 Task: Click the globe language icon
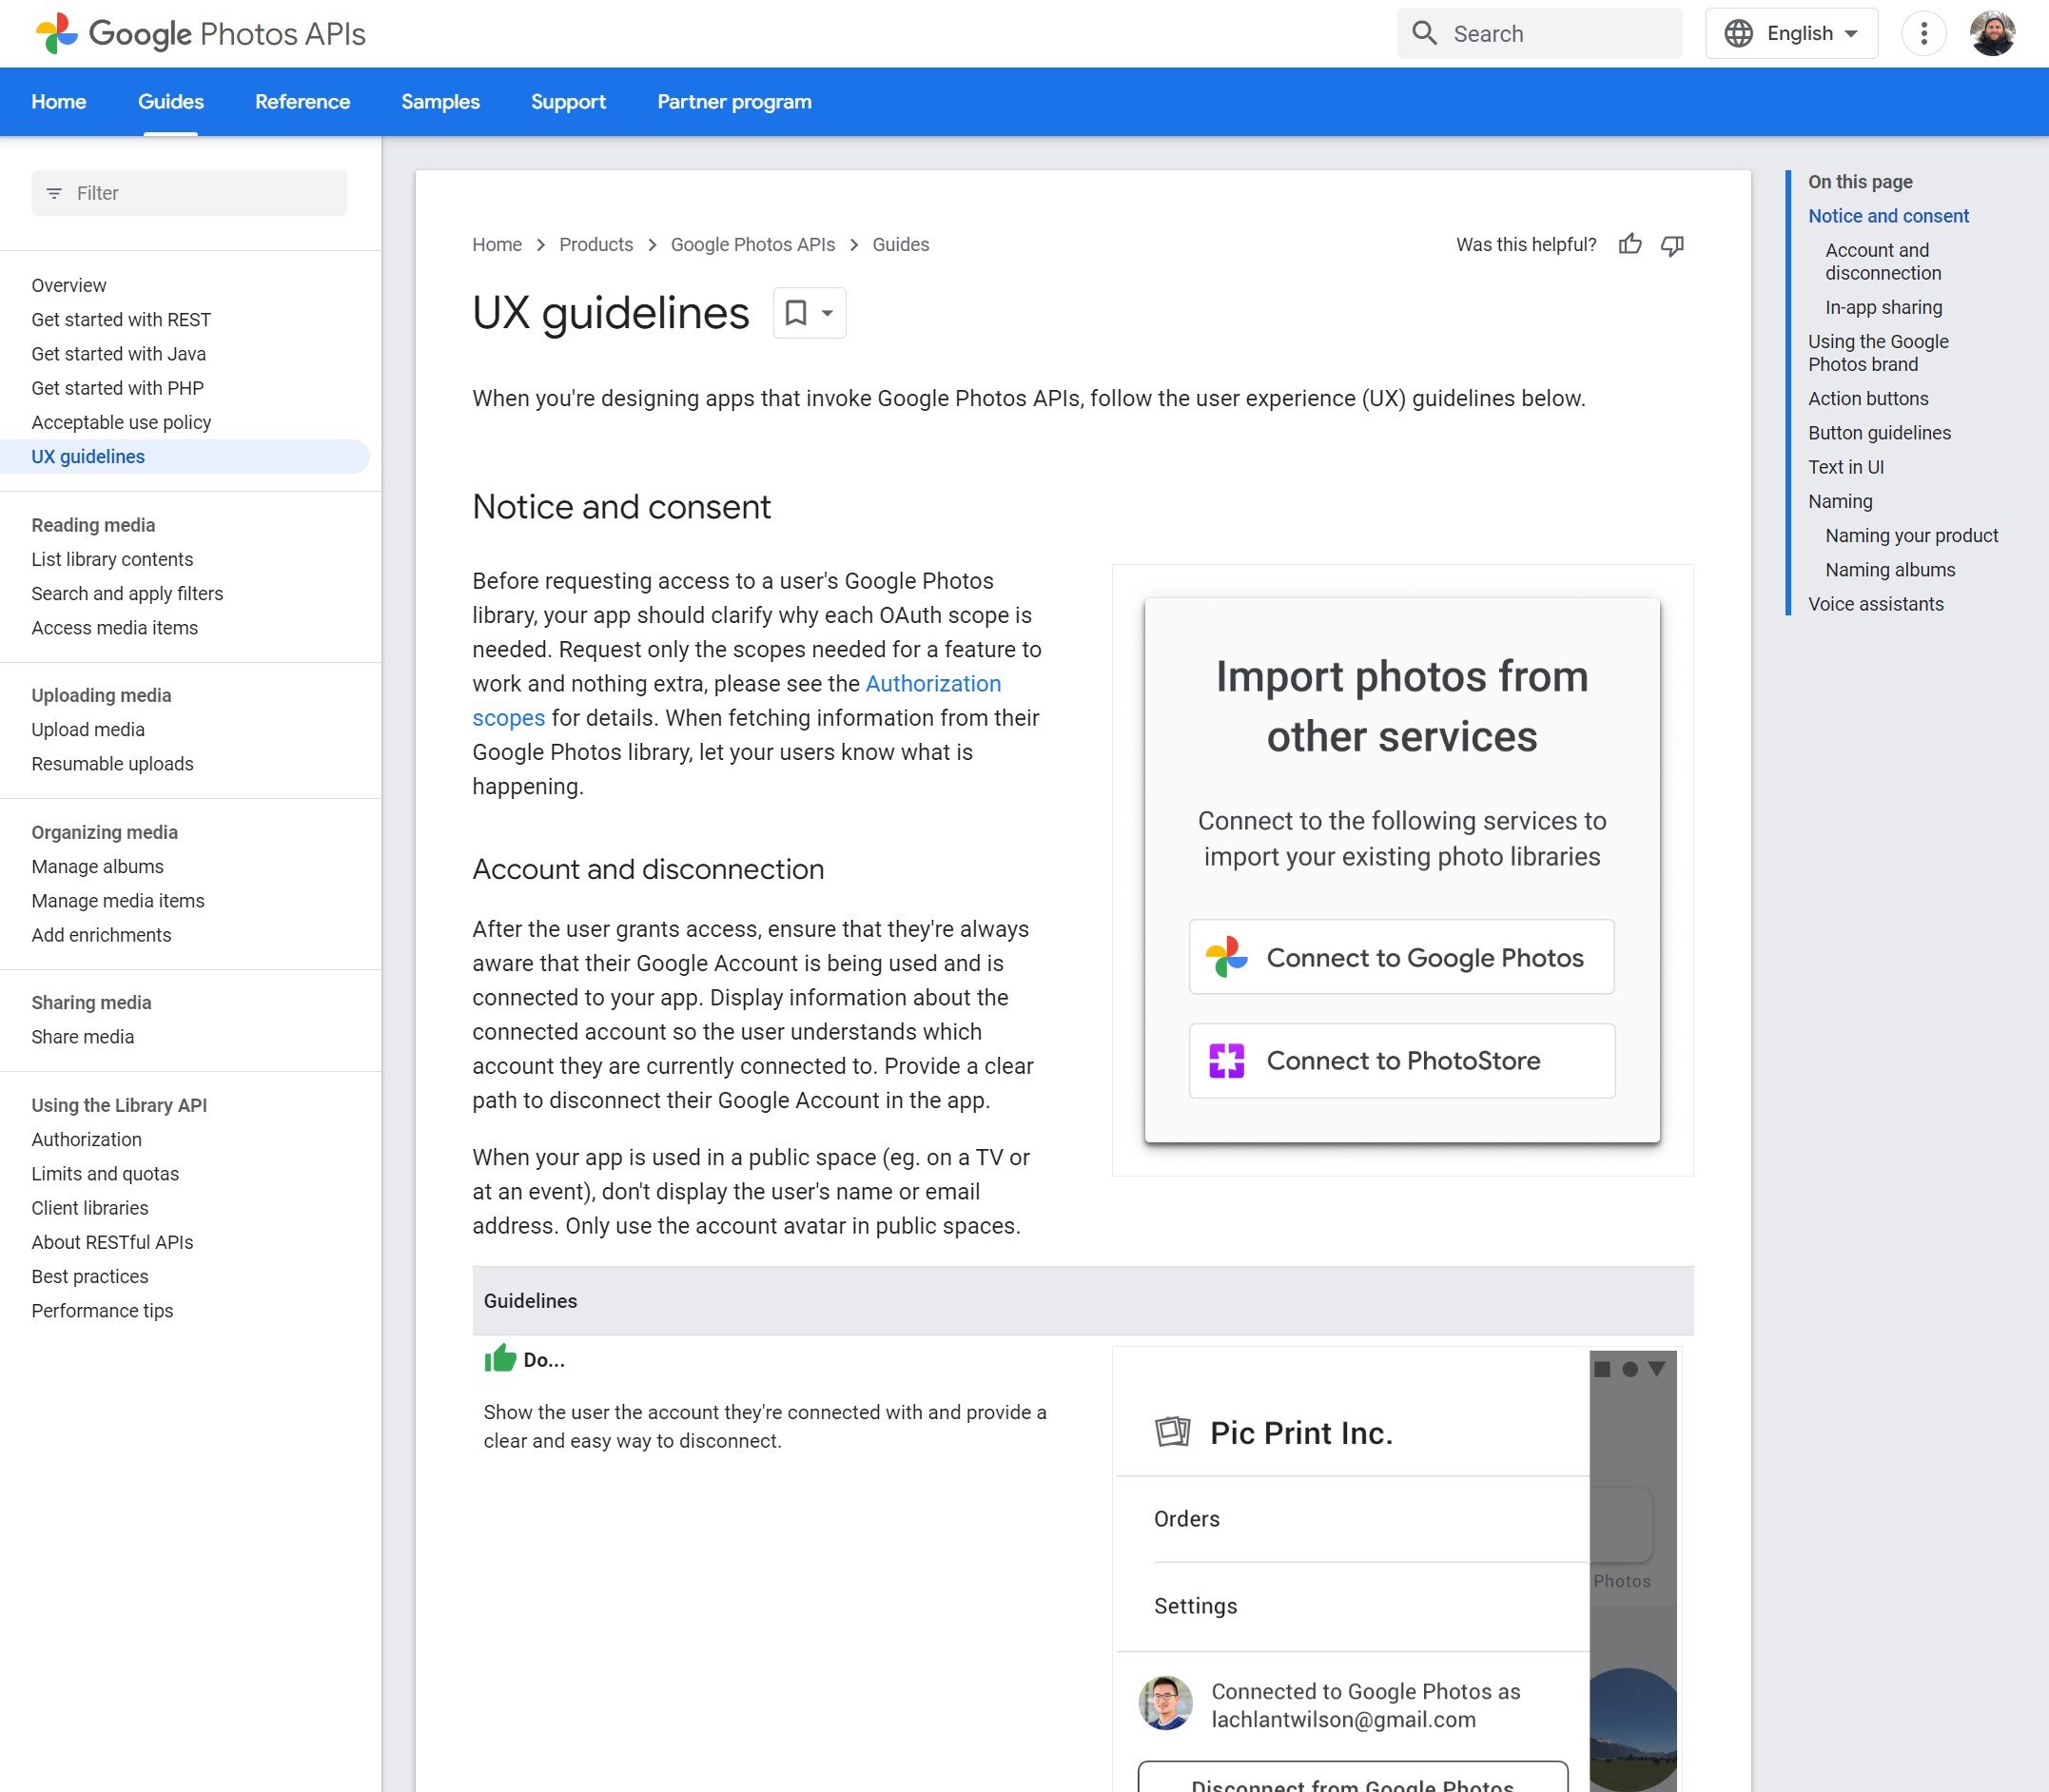[x=1738, y=33]
